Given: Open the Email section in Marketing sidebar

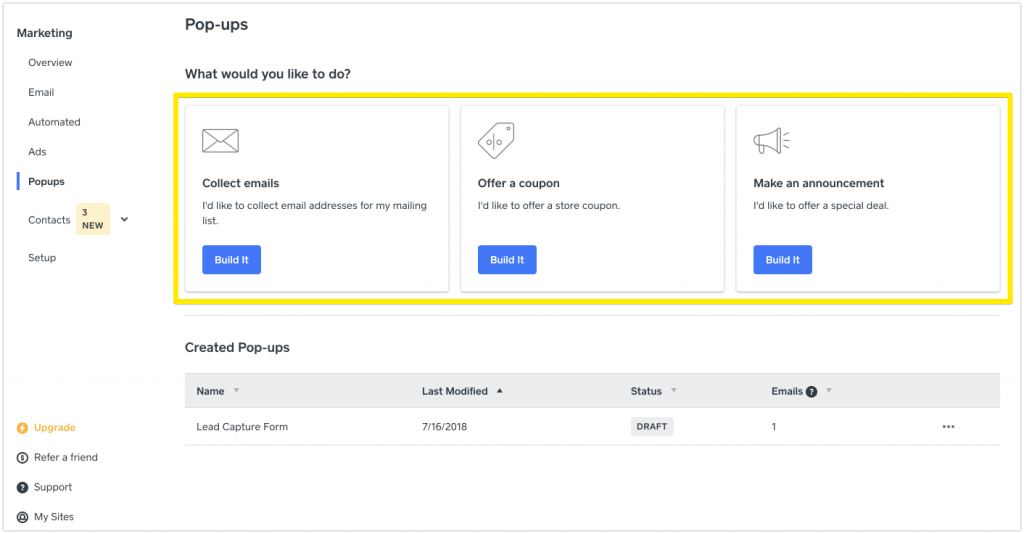Looking at the screenshot, I should [41, 92].
